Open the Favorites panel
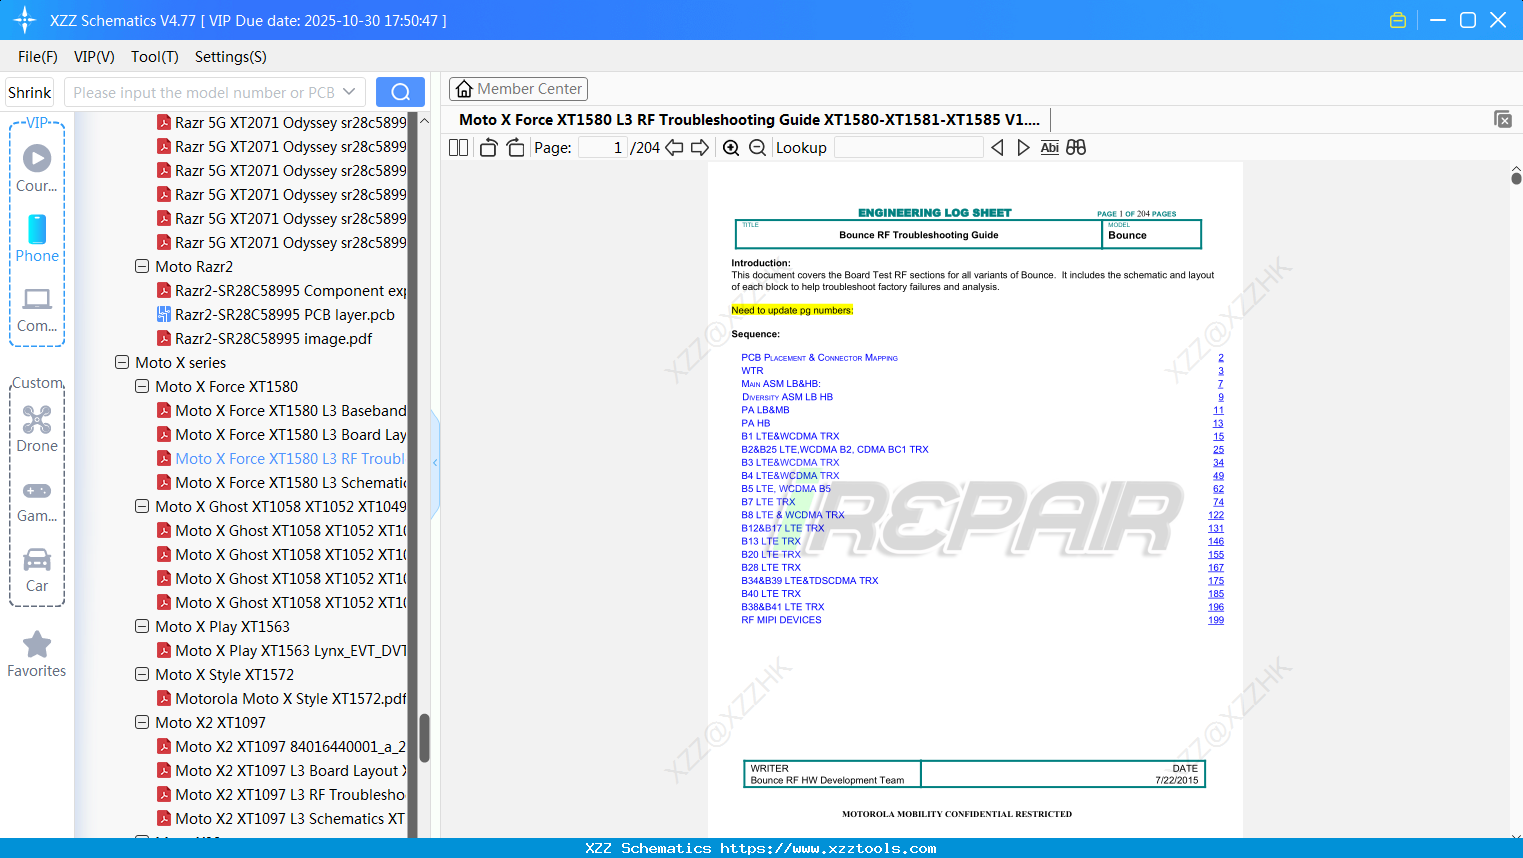The width and height of the screenshot is (1523, 858). point(37,655)
